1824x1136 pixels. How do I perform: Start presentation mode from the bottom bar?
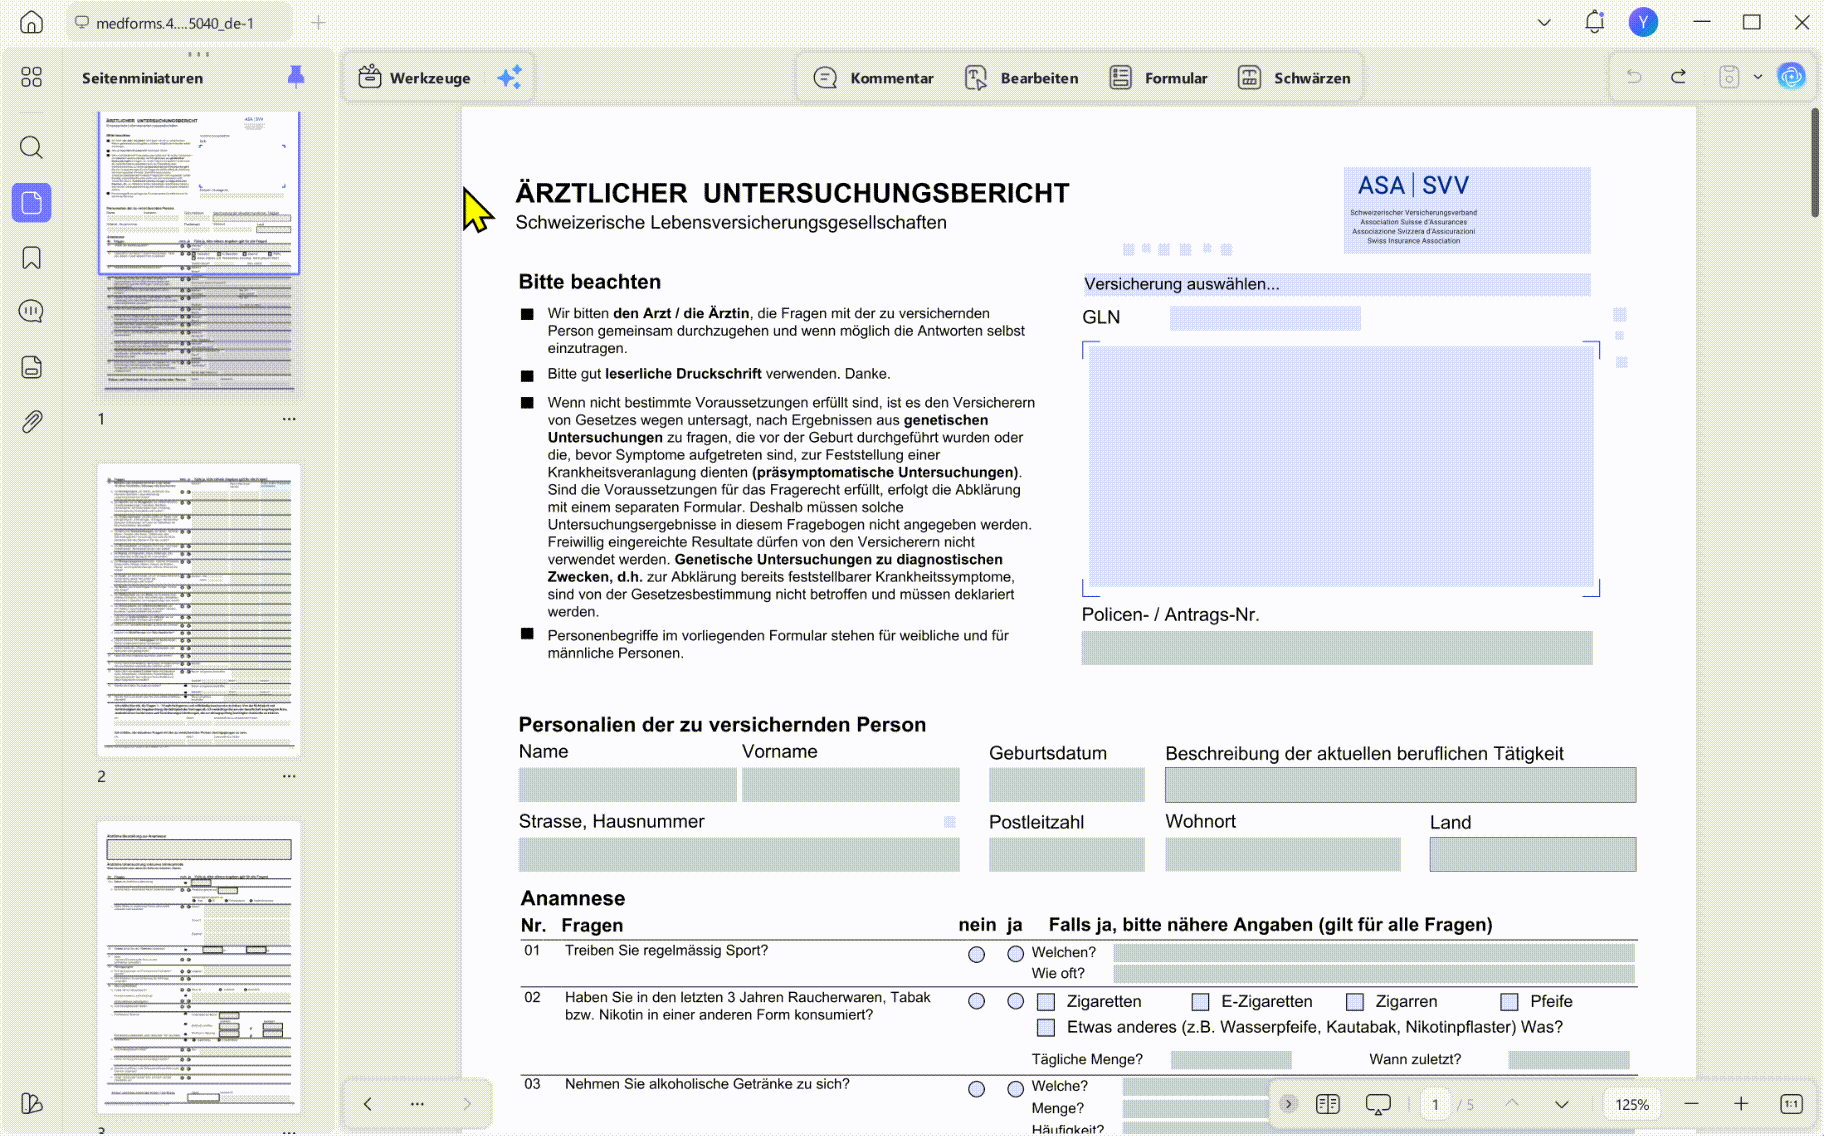(1378, 1104)
